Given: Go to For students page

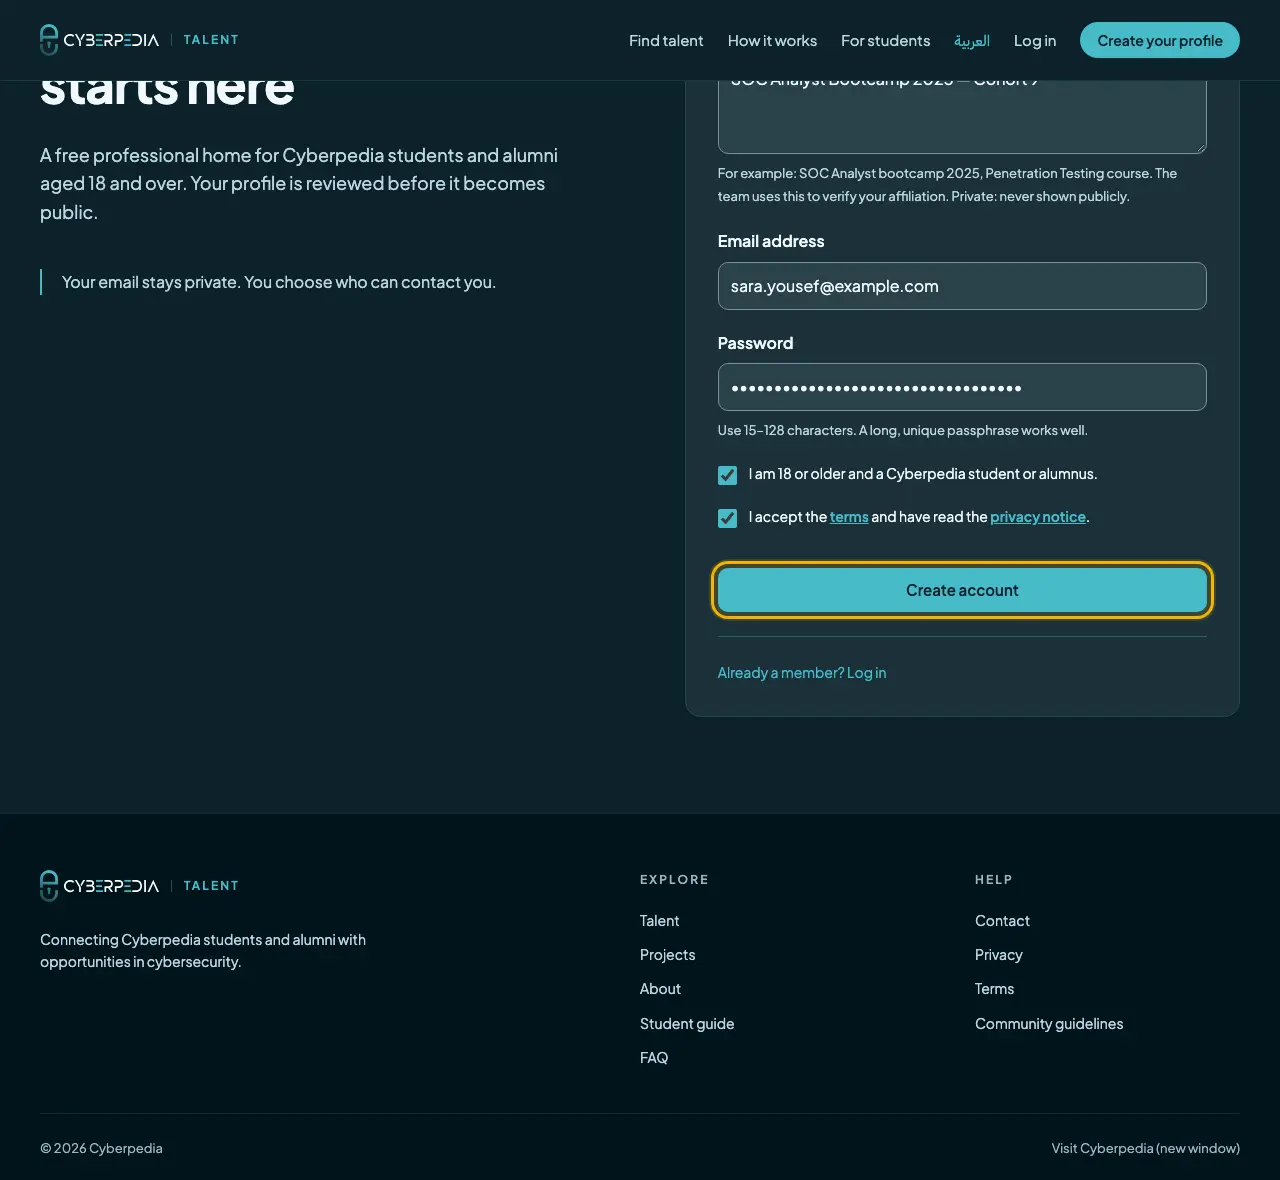Looking at the screenshot, I should pos(885,41).
